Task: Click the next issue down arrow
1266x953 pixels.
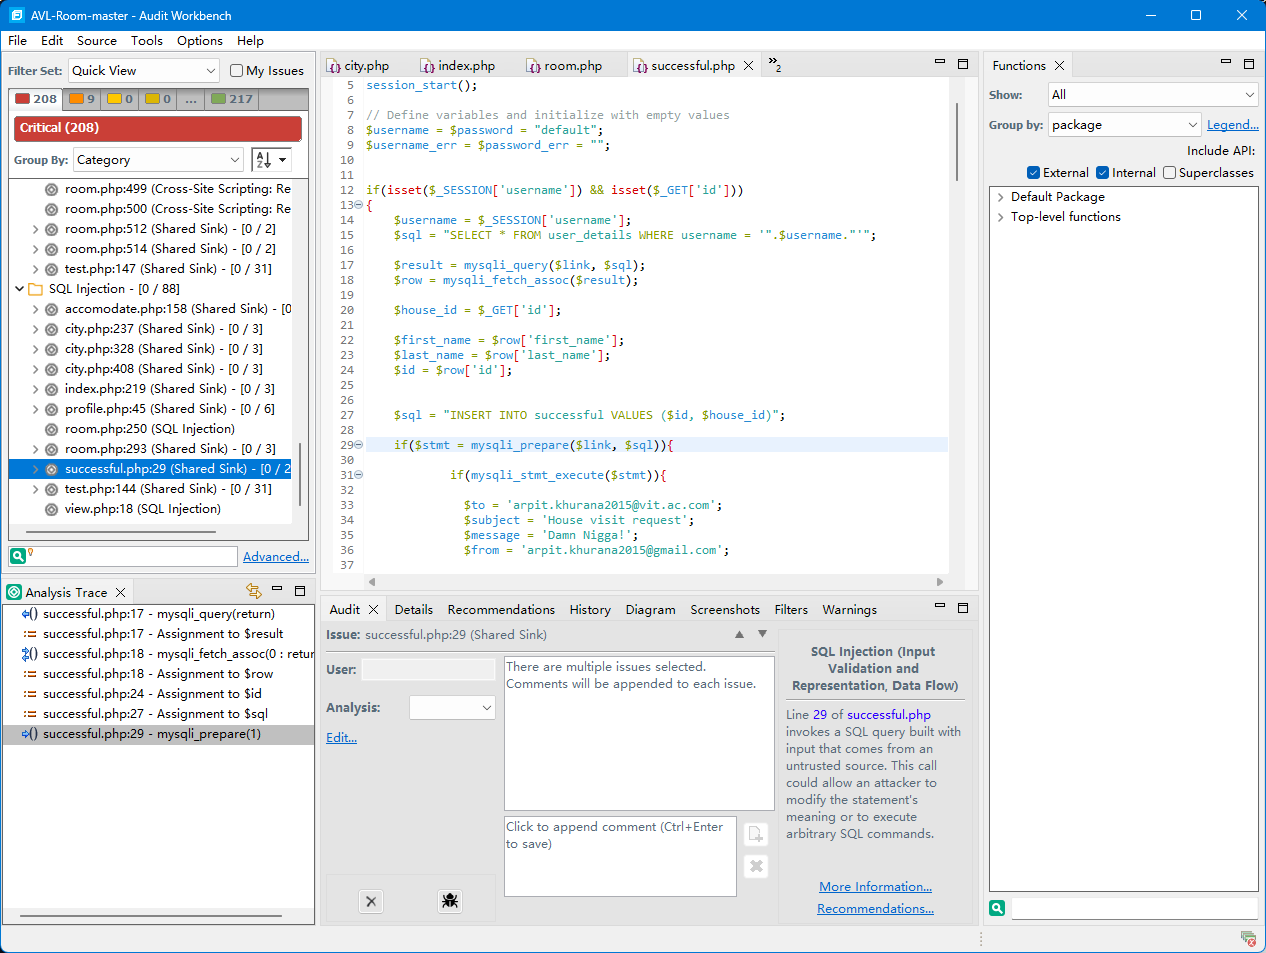Action: tap(762, 634)
